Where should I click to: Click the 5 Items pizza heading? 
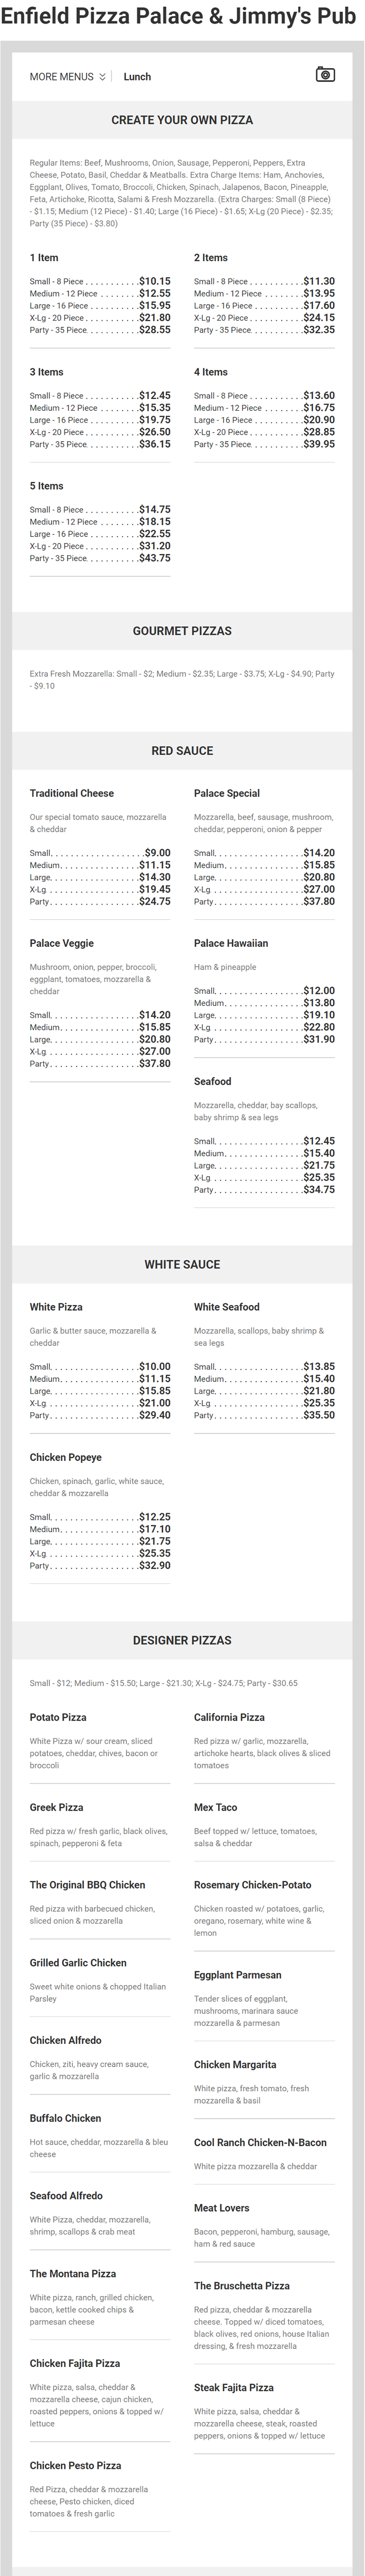(47, 486)
